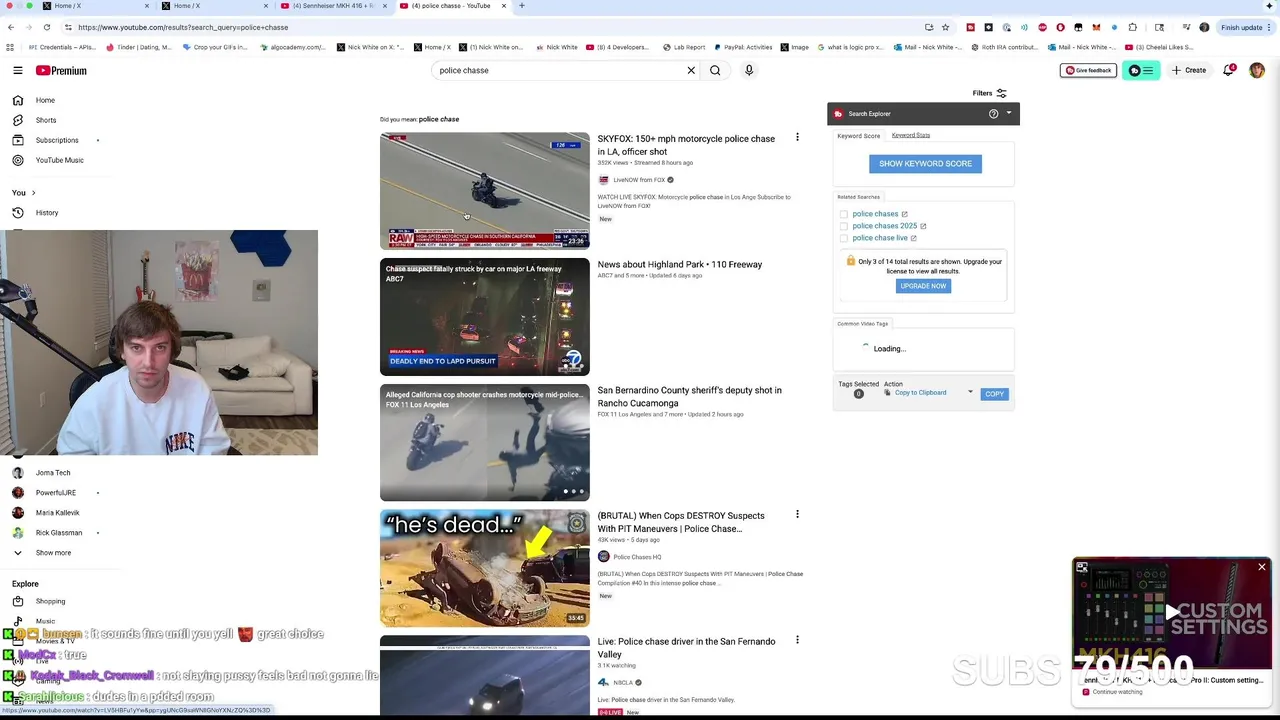Click the UPGRADE NOW button
The image size is (1280, 720).
click(923, 286)
